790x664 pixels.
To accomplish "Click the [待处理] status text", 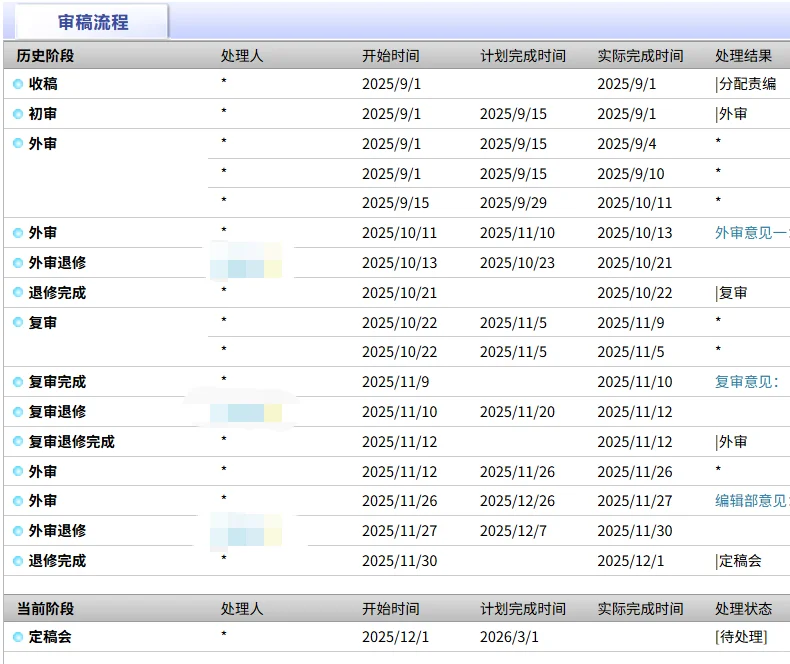I will pos(741,637).
